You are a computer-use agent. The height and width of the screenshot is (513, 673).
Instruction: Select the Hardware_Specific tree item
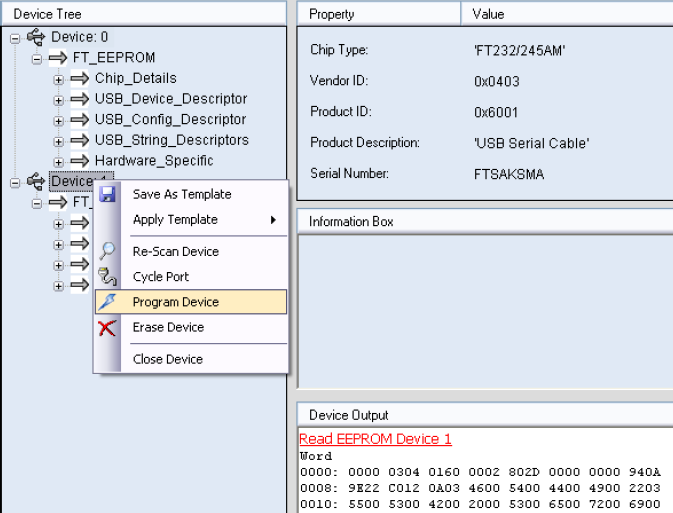pos(154,161)
